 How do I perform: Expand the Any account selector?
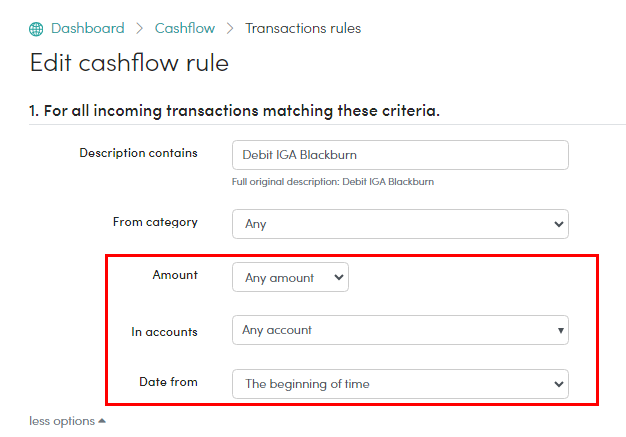[400, 330]
